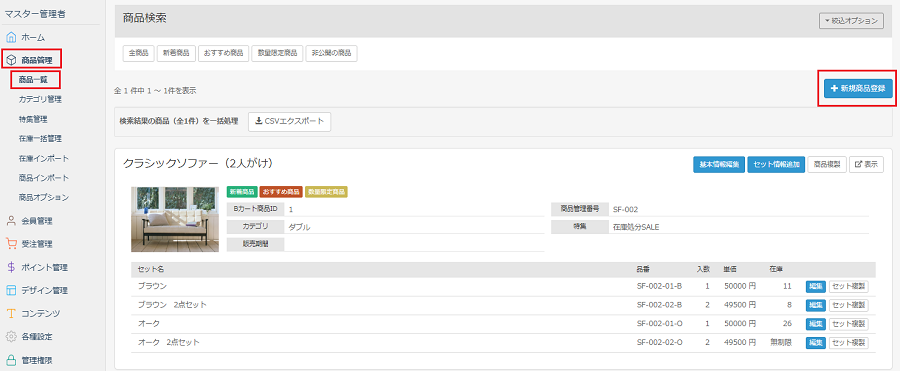Open 商品オプション submenu item
The width and height of the screenshot is (900, 371).
pyautogui.click(x=44, y=198)
